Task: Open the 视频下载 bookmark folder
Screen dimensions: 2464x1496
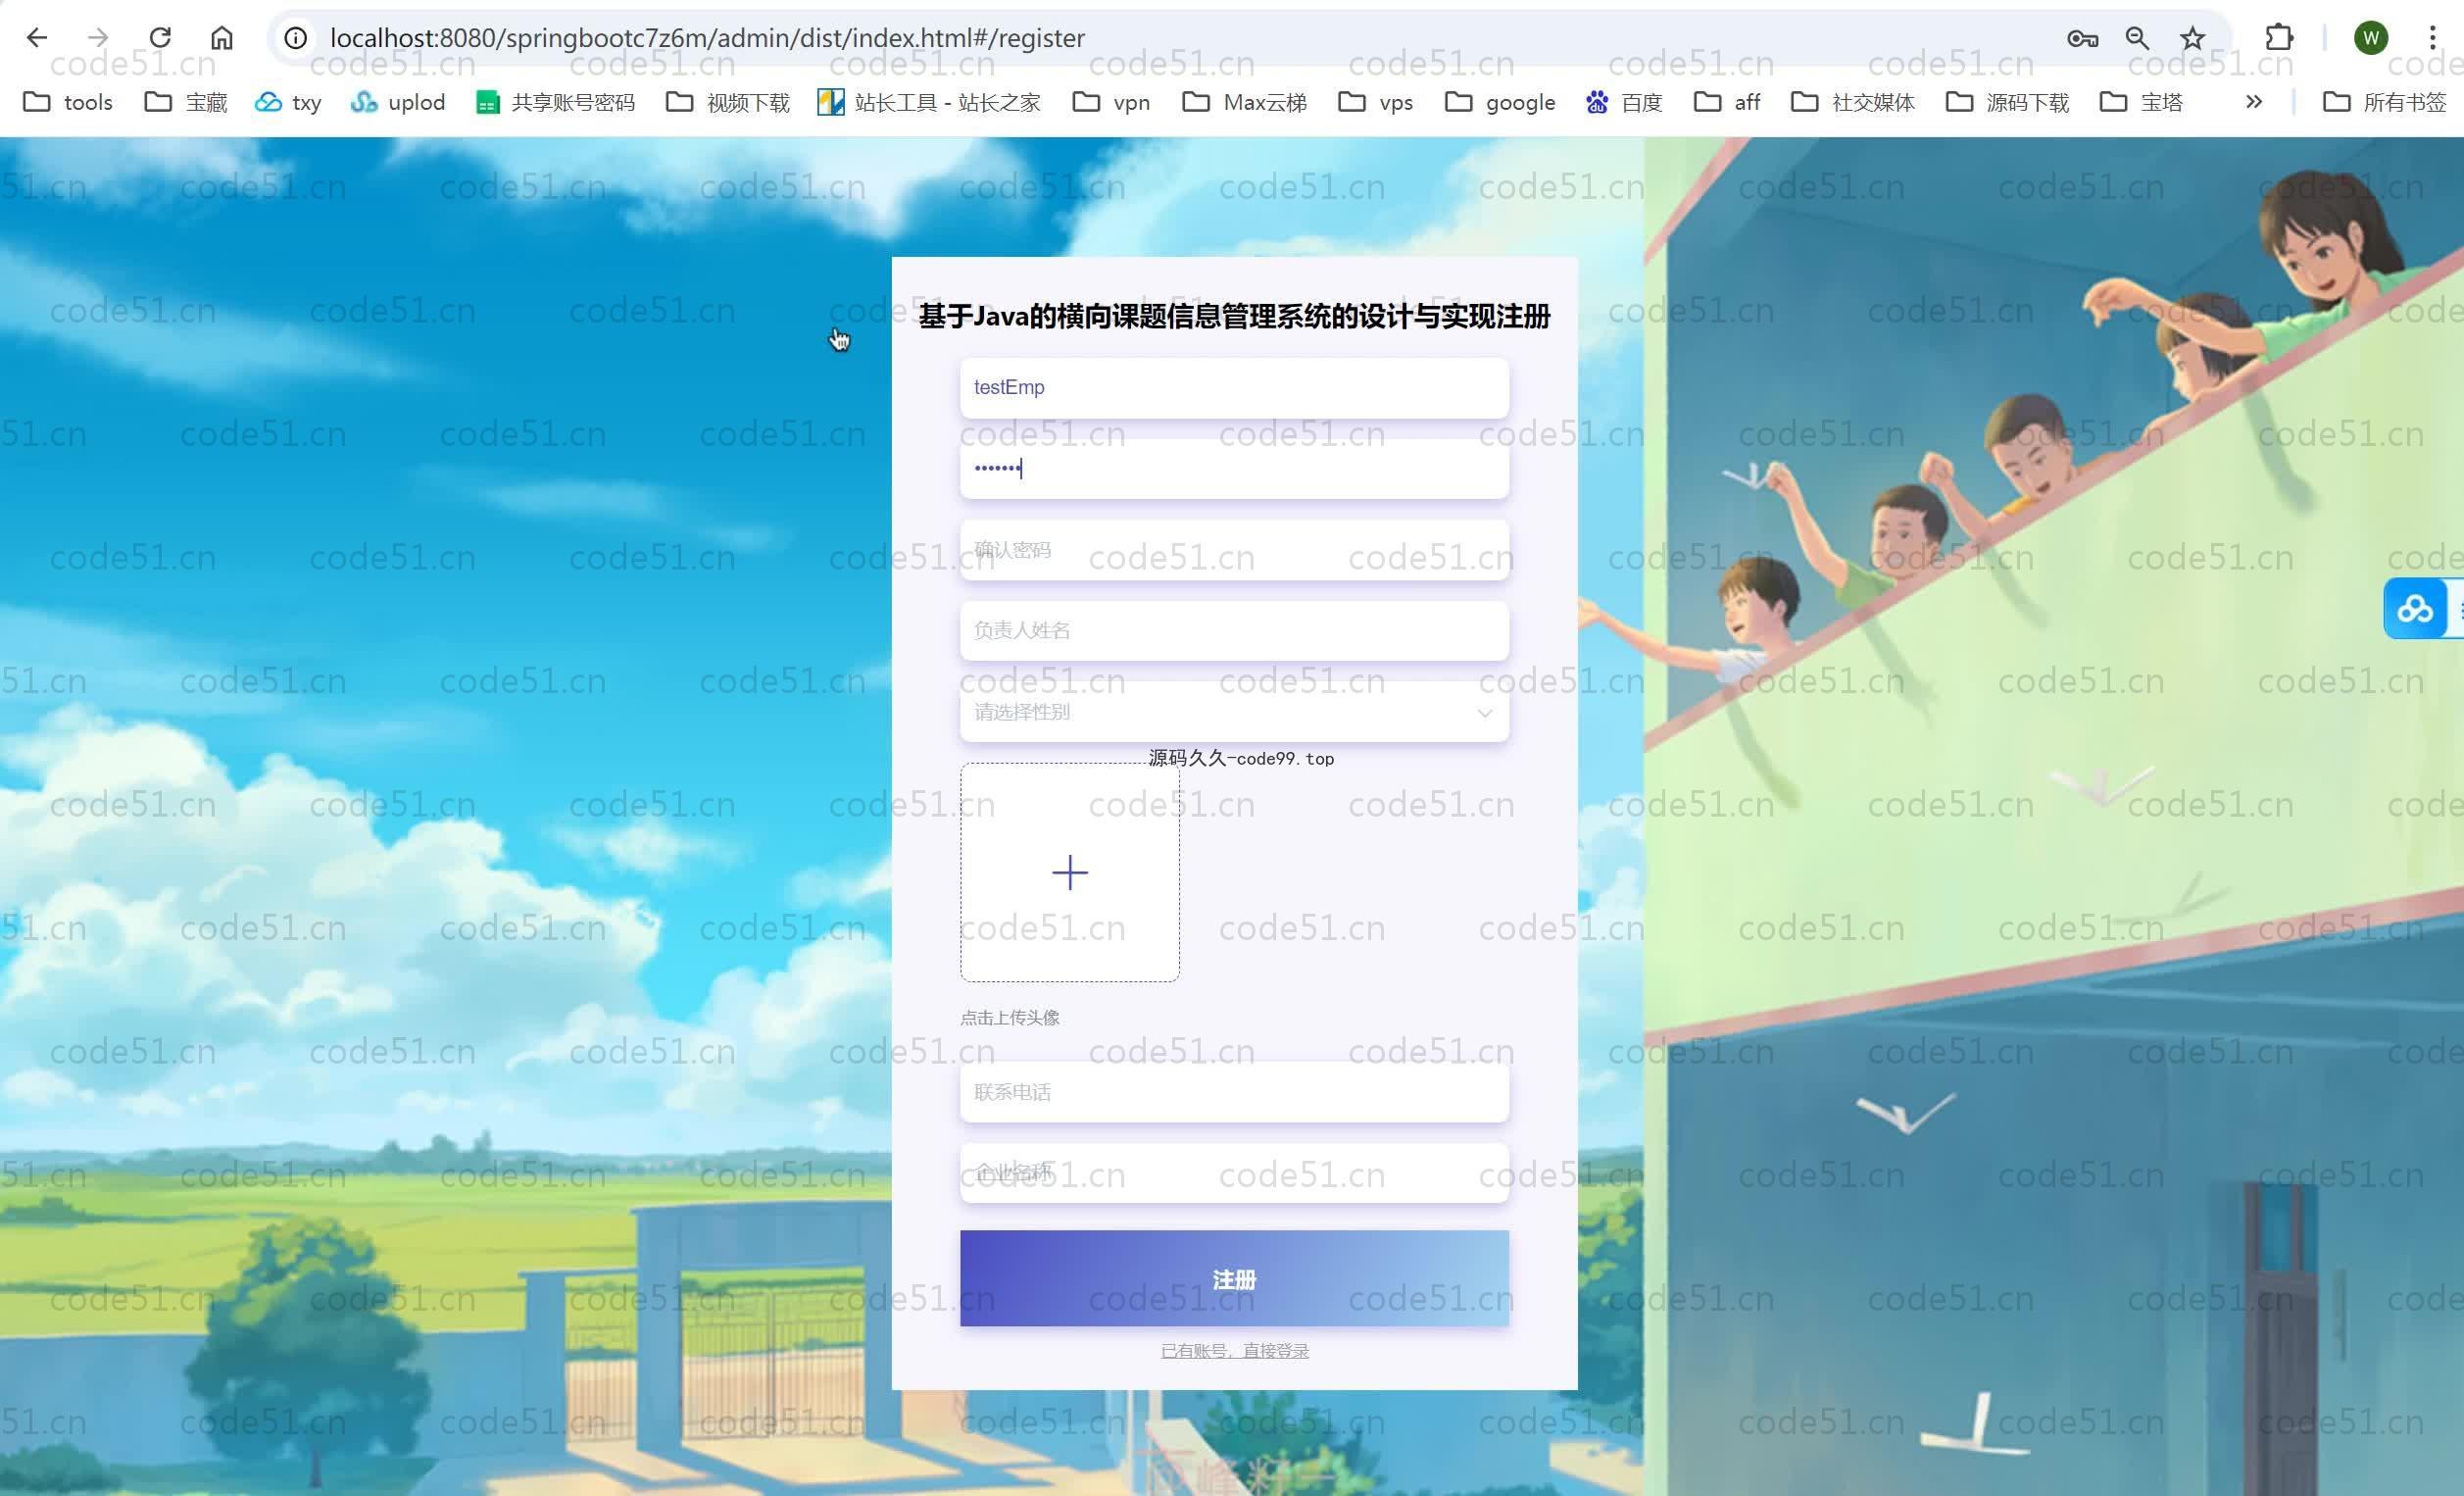Action: 728,102
